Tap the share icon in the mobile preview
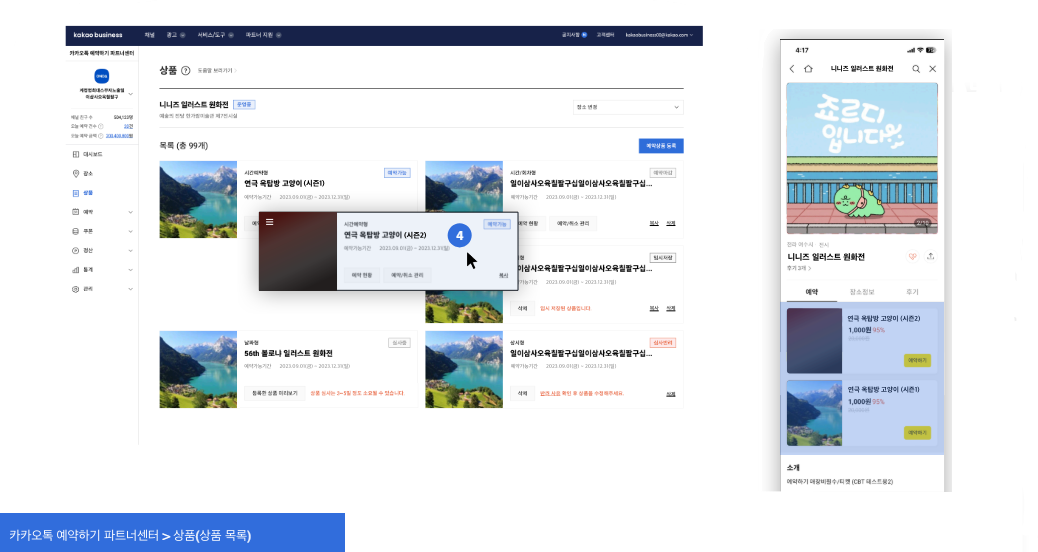This screenshot has width=1038, height=552. pos(931,257)
